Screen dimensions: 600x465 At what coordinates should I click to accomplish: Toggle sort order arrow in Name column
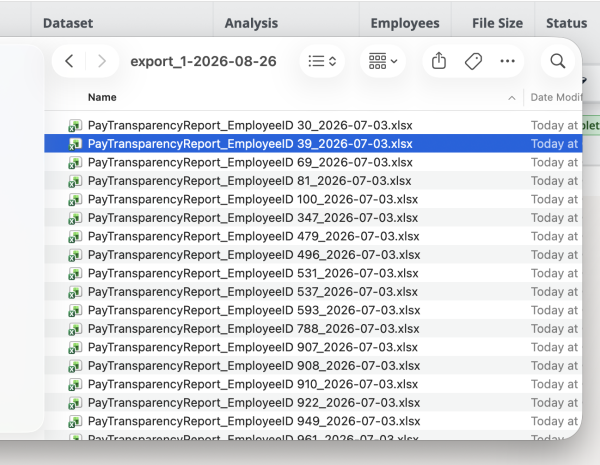[512, 98]
